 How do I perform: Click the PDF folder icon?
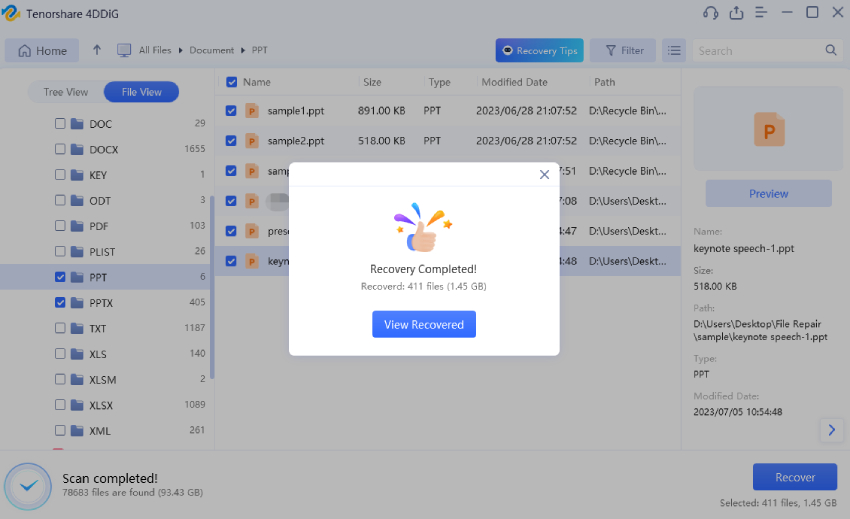click(77, 226)
